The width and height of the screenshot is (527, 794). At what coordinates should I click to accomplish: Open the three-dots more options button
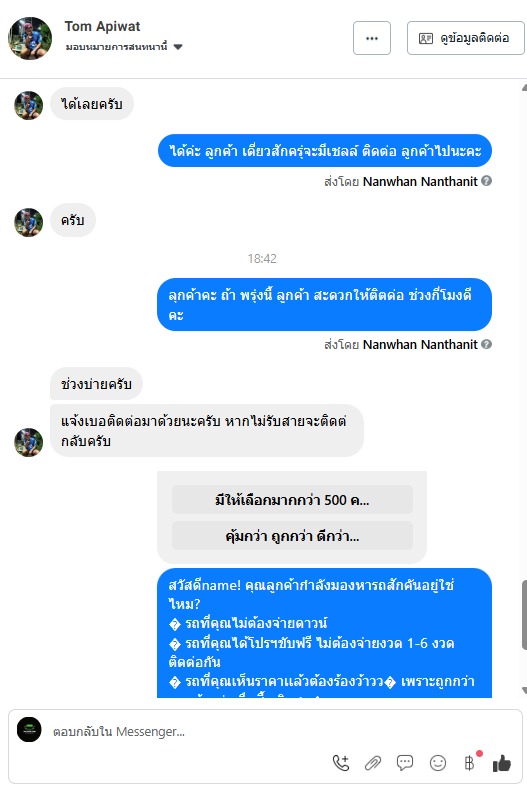click(x=372, y=38)
